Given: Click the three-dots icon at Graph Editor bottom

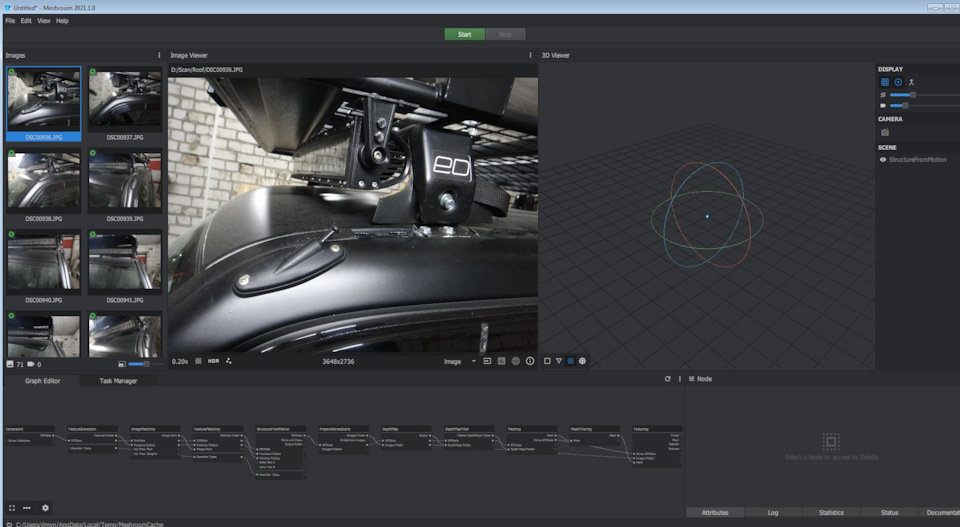Looking at the screenshot, I should coord(27,508).
